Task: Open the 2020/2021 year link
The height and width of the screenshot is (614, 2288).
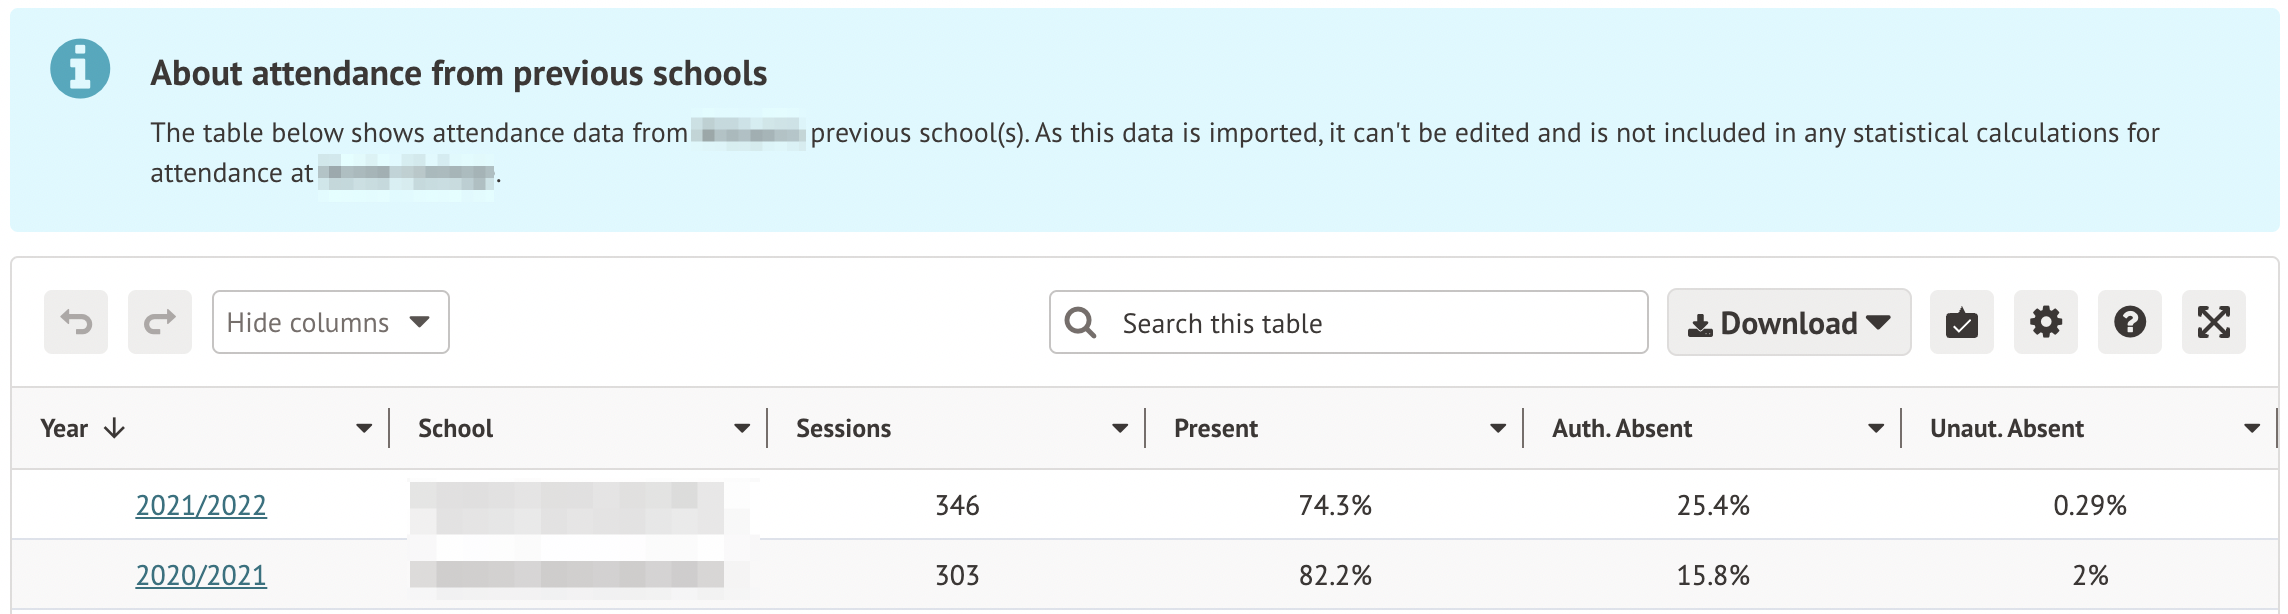Action: [x=201, y=575]
